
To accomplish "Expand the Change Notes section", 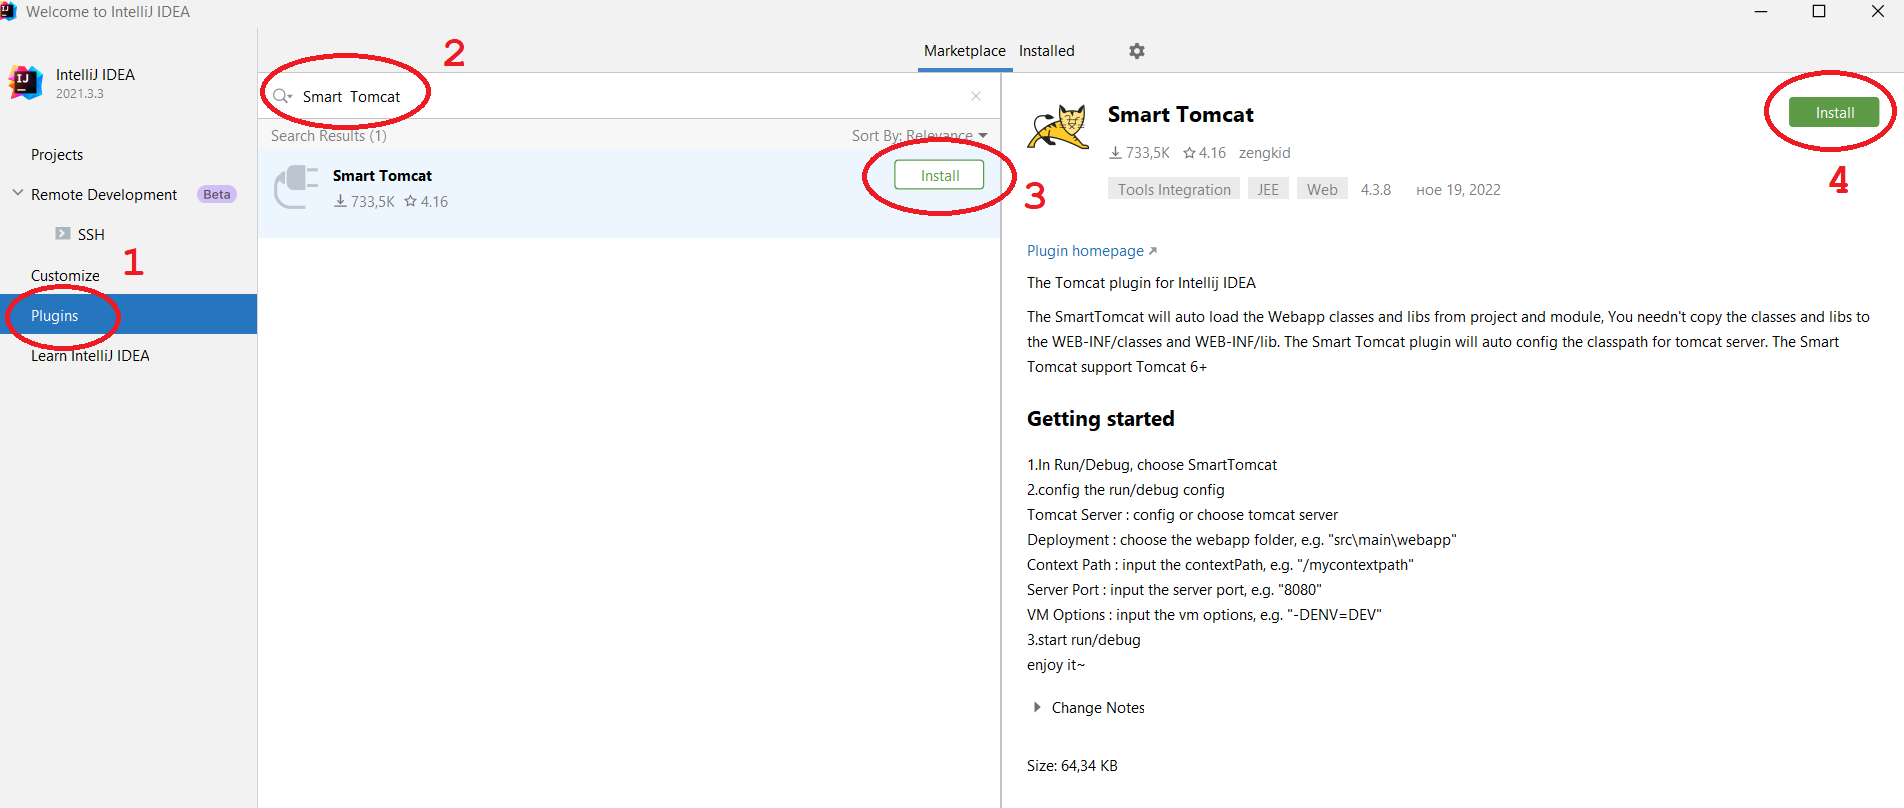I will [x=1037, y=707].
